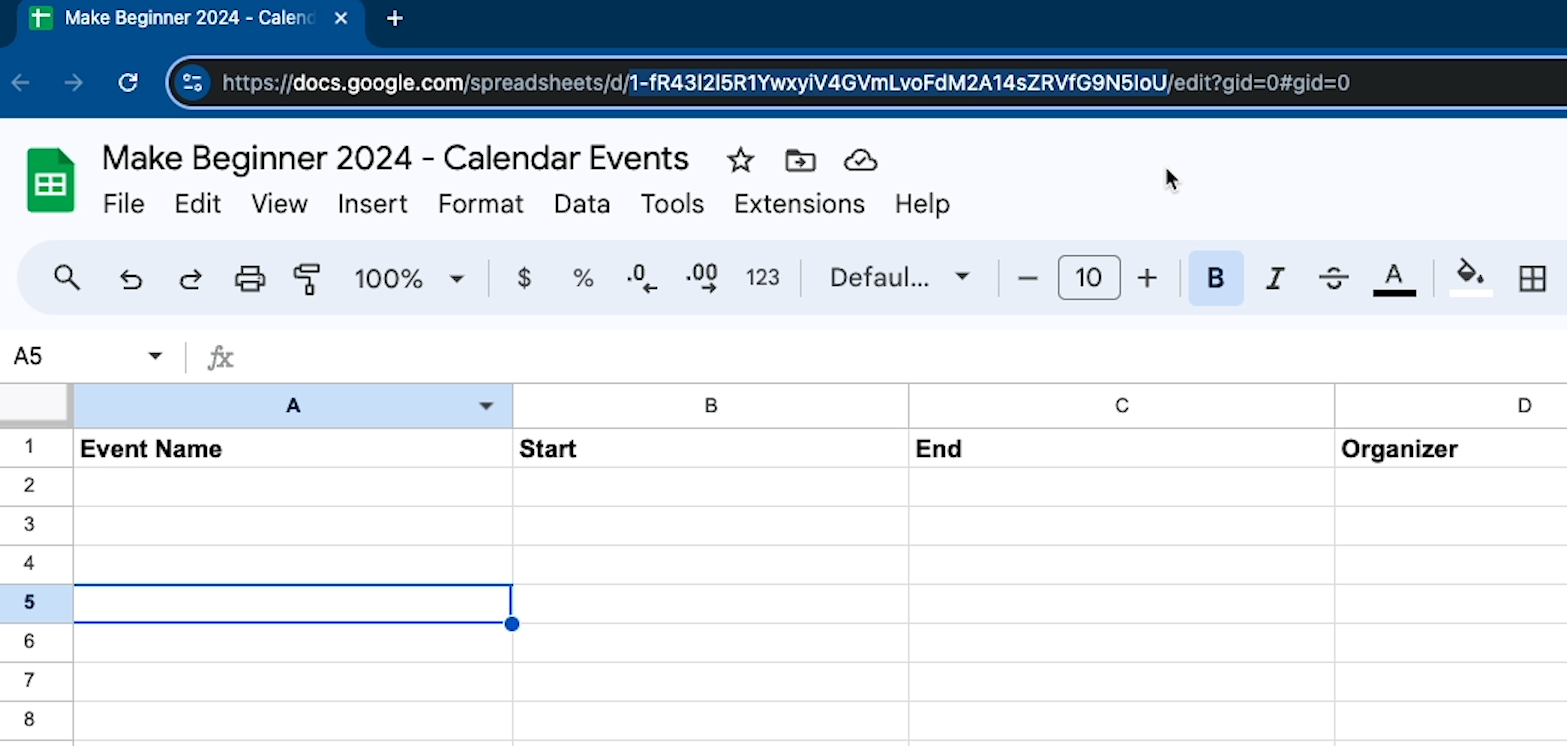This screenshot has height=746, width=1567.
Task: Select the Organizer header cell
Action: 1452,448
